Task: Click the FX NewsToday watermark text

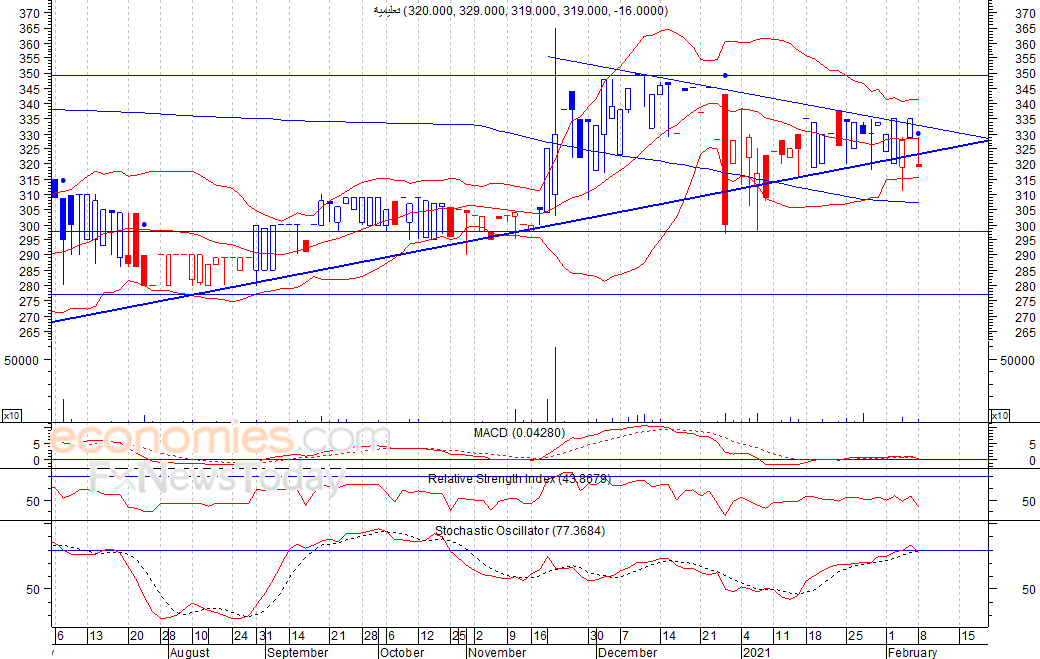Action: click(x=215, y=479)
